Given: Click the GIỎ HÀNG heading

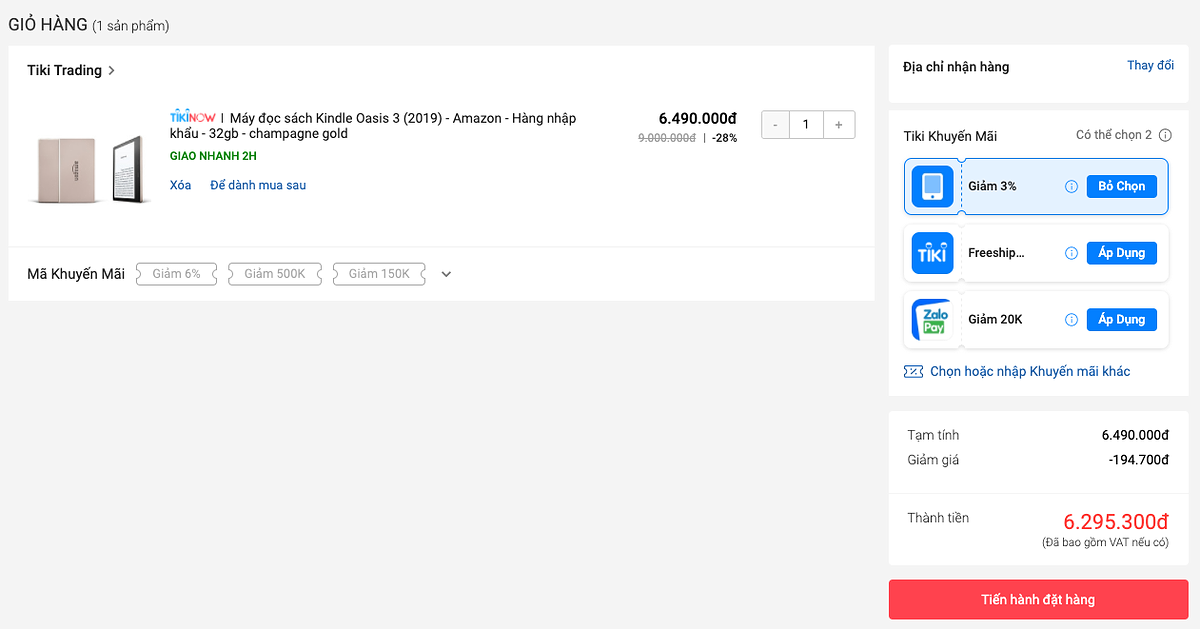Looking at the screenshot, I should coord(48,24).
